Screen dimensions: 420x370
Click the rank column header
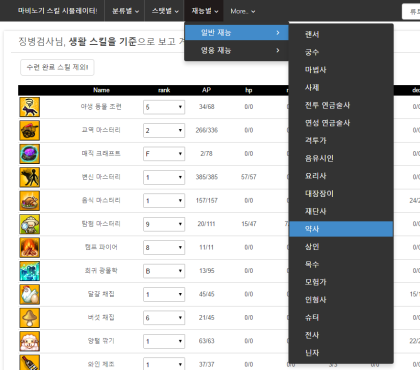coord(164,90)
